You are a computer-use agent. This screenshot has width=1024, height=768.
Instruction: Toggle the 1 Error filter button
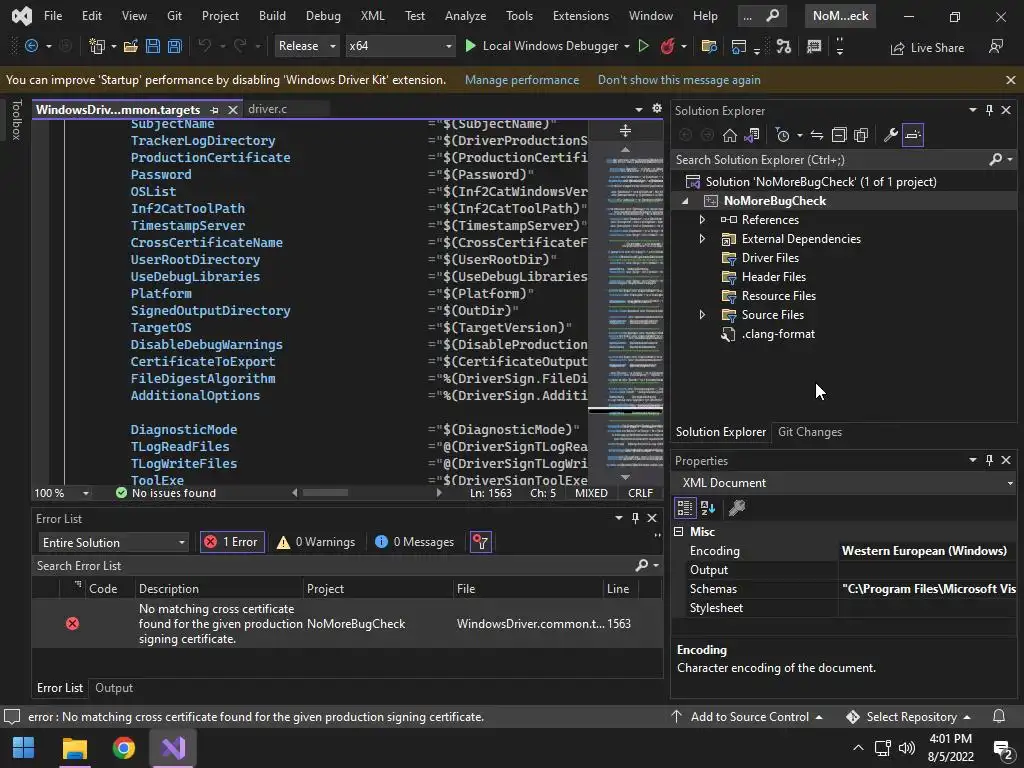pyautogui.click(x=232, y=542)
